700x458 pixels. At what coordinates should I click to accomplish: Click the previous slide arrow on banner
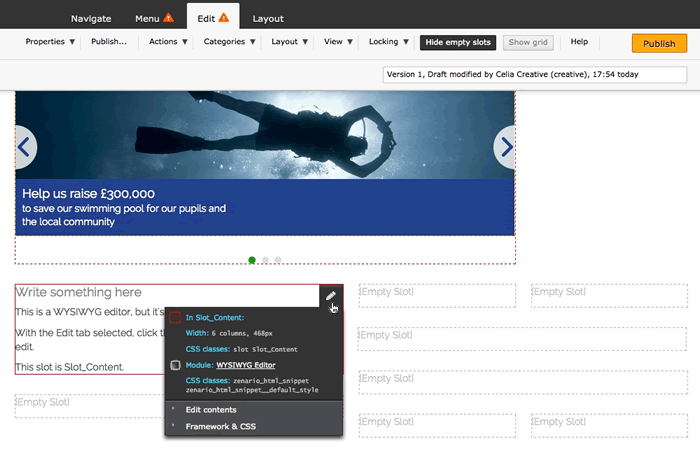[25, 147]
